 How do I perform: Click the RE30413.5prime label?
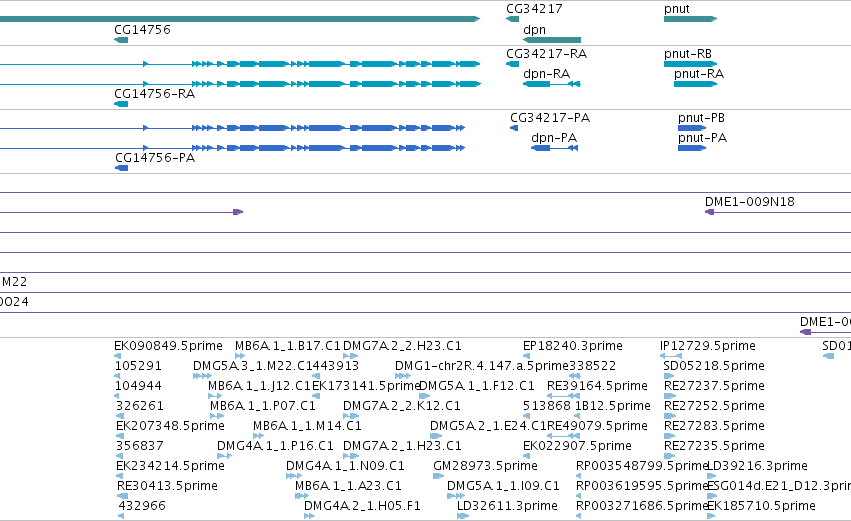(x=167, y=486)
